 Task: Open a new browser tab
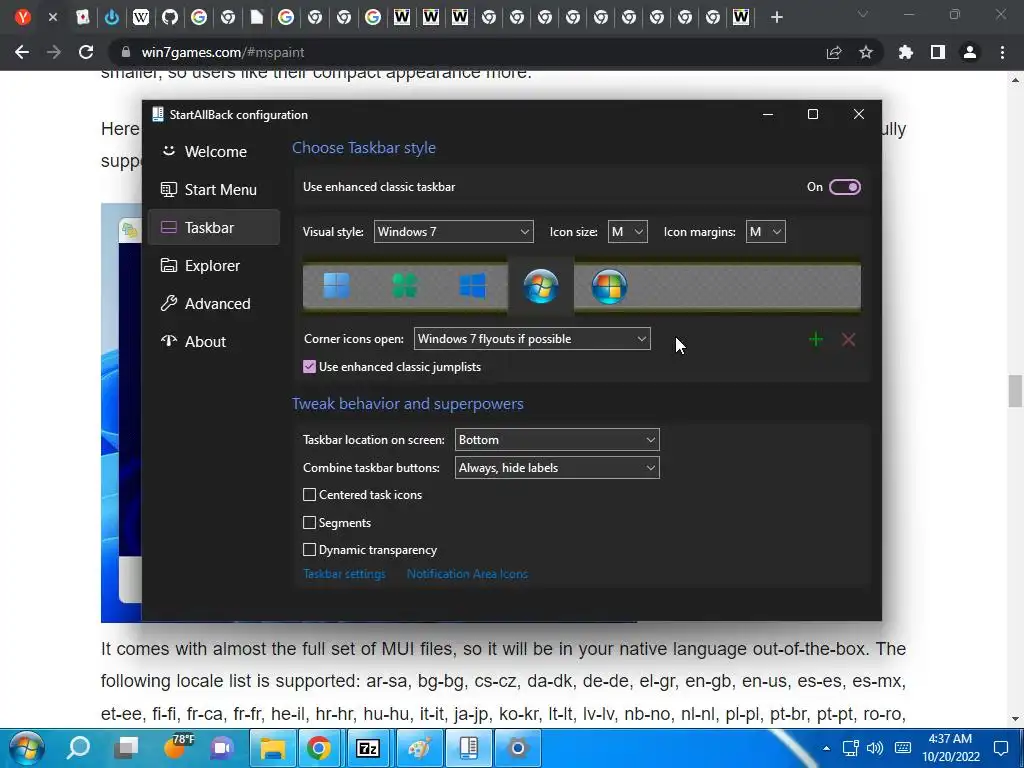click(x=776, y=17)
